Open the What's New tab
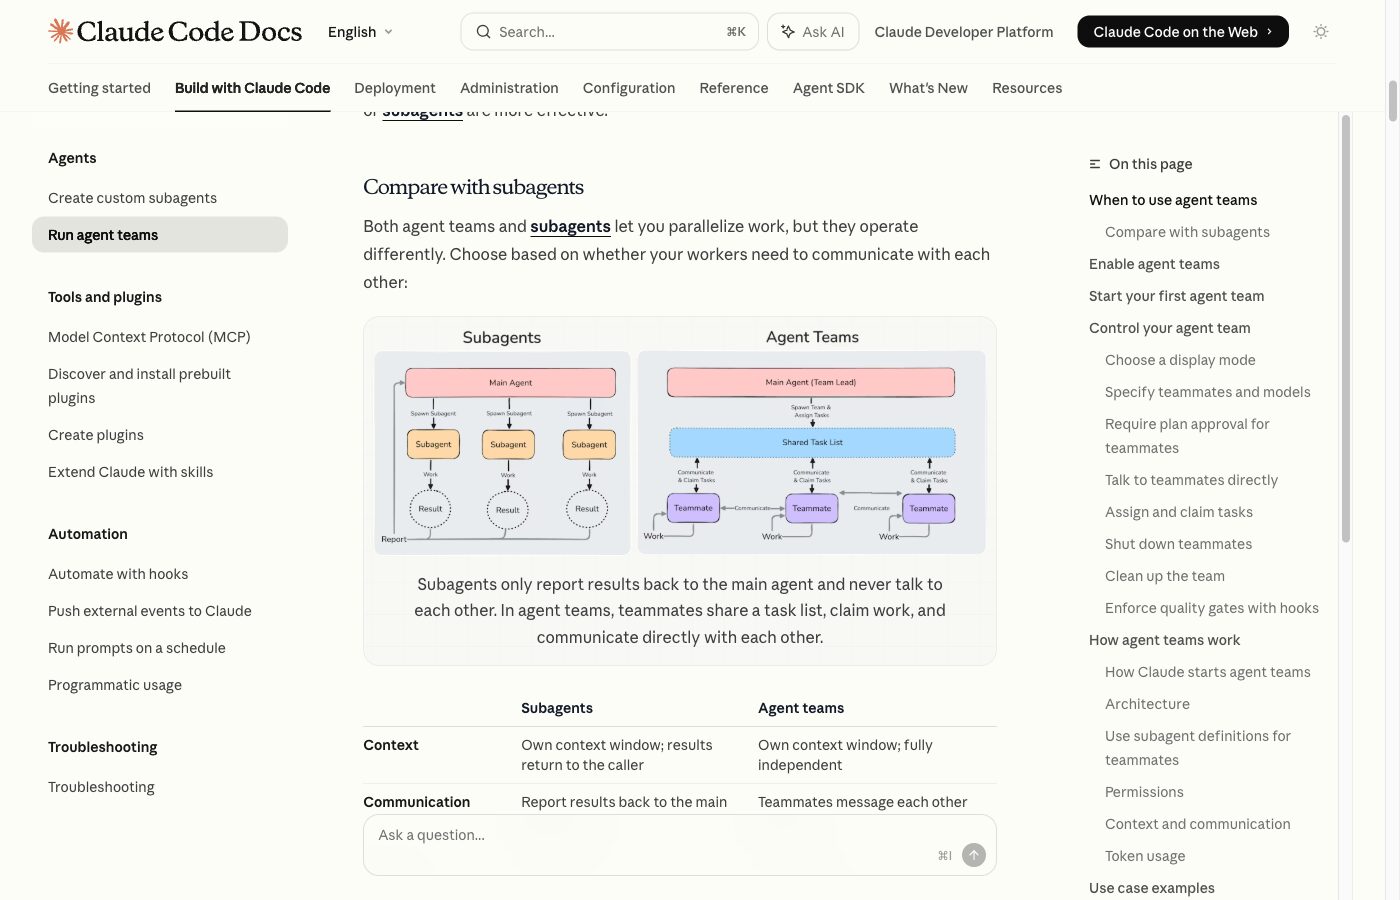 tap(928, 88)
